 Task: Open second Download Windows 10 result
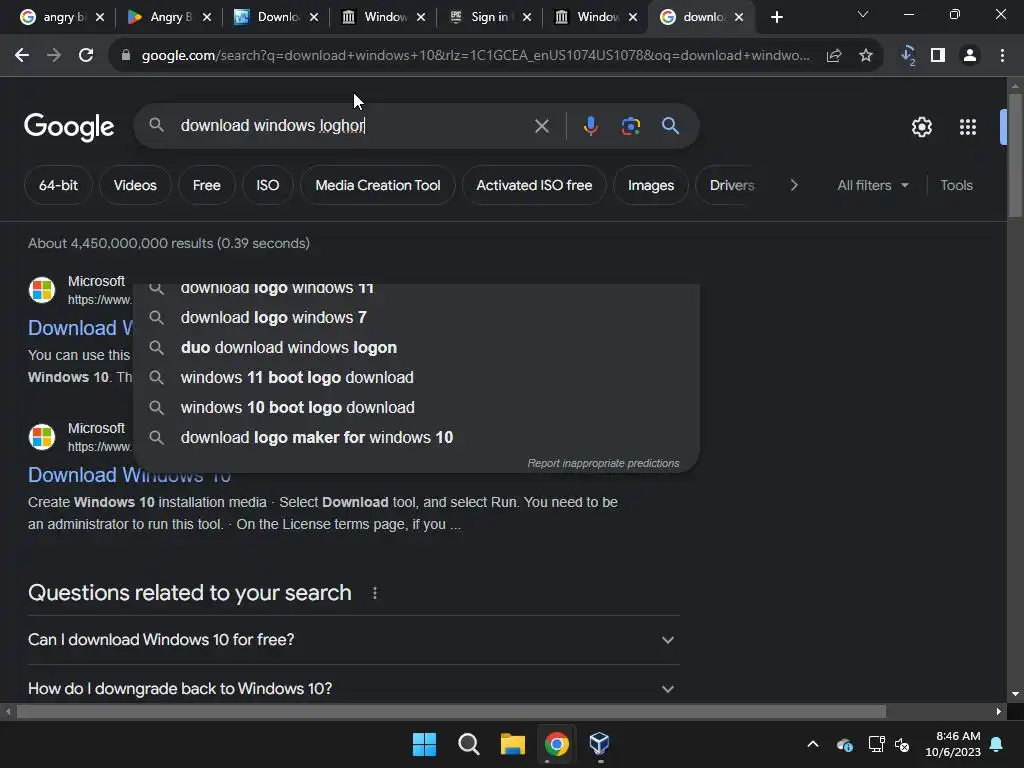129,475
